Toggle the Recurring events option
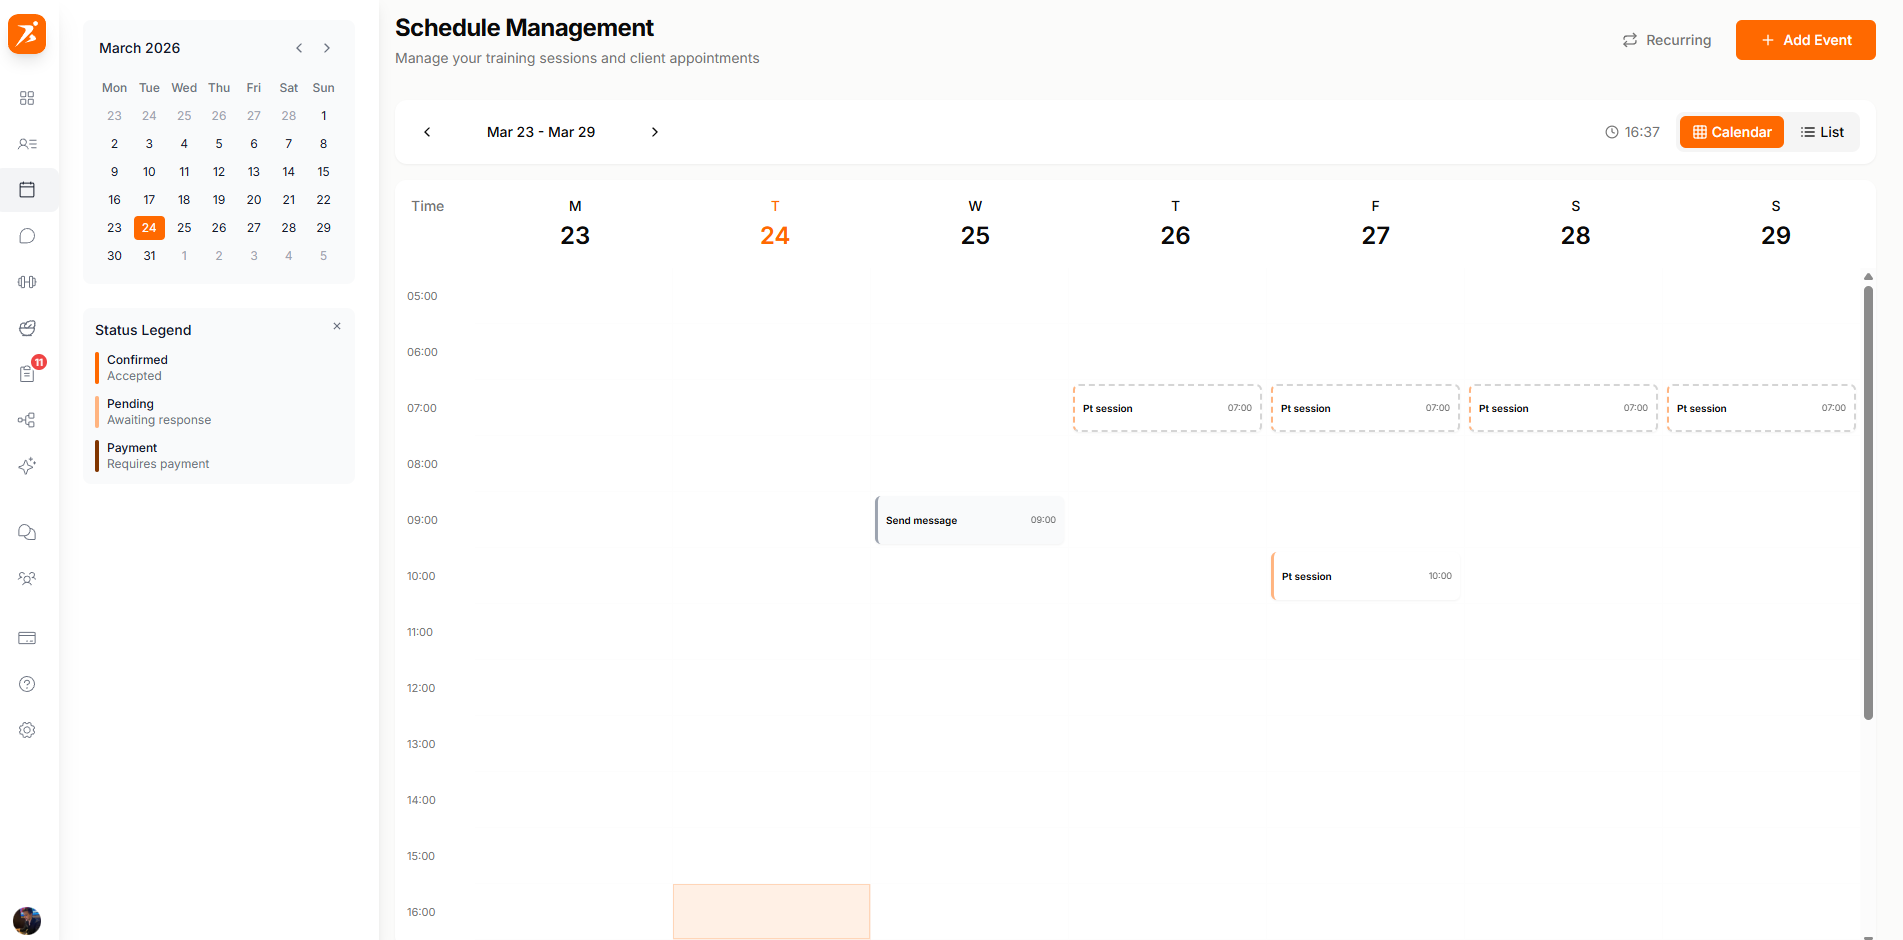 (x=1666, y=39)
